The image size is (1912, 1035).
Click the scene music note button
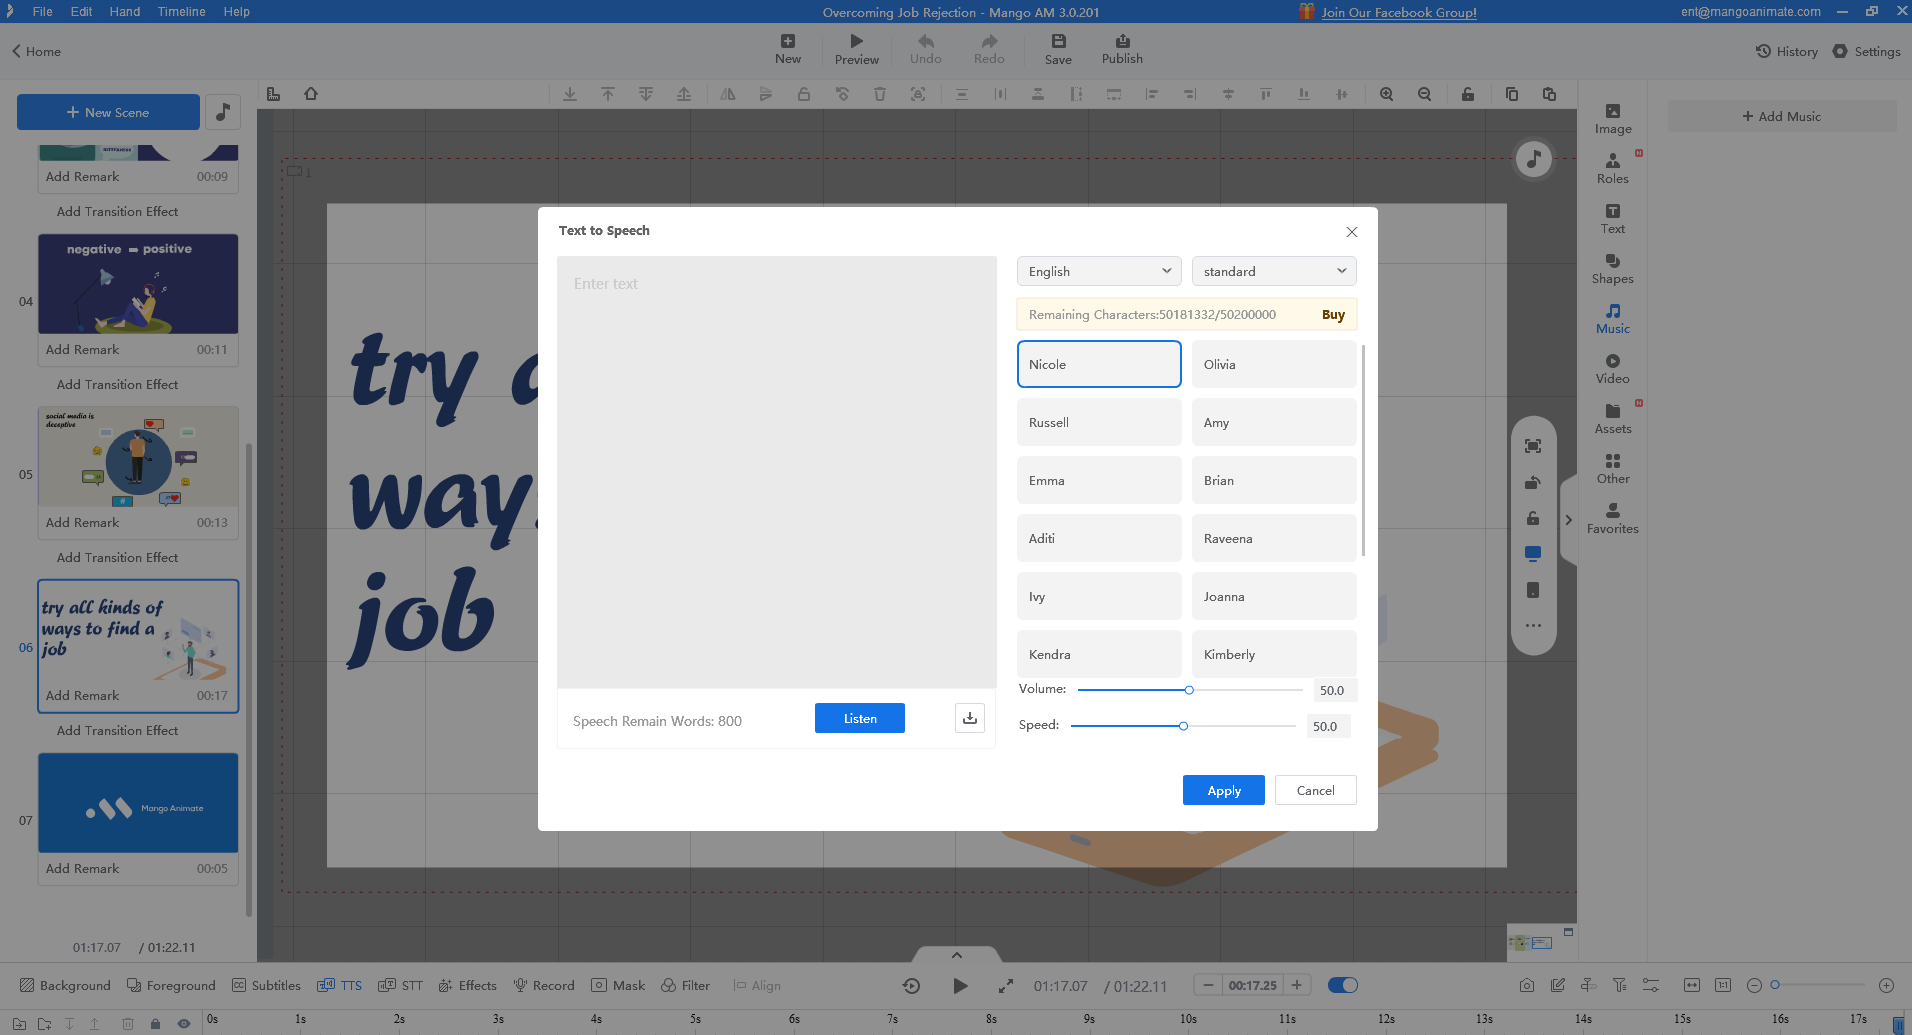tap(223, 112)
